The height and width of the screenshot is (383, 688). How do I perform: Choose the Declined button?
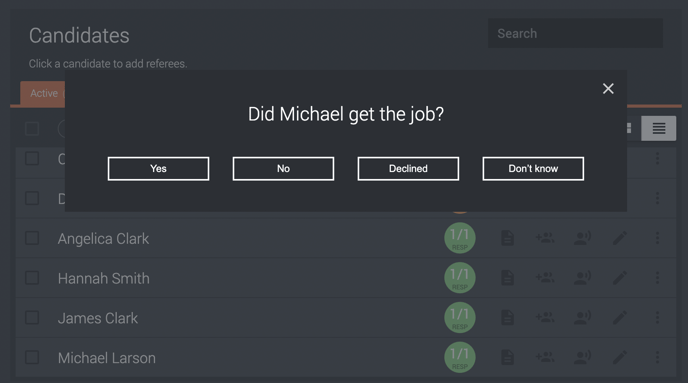click(x=408, y=168)
